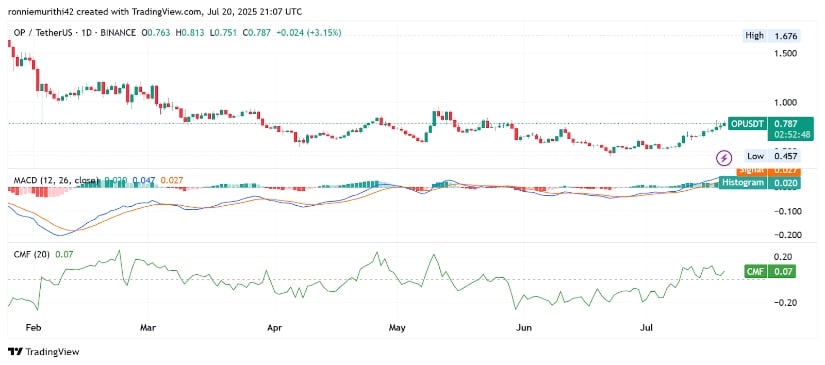Click the Jul label on time axis
Viewport: 825px width, 365px height.
coord(646,328)
